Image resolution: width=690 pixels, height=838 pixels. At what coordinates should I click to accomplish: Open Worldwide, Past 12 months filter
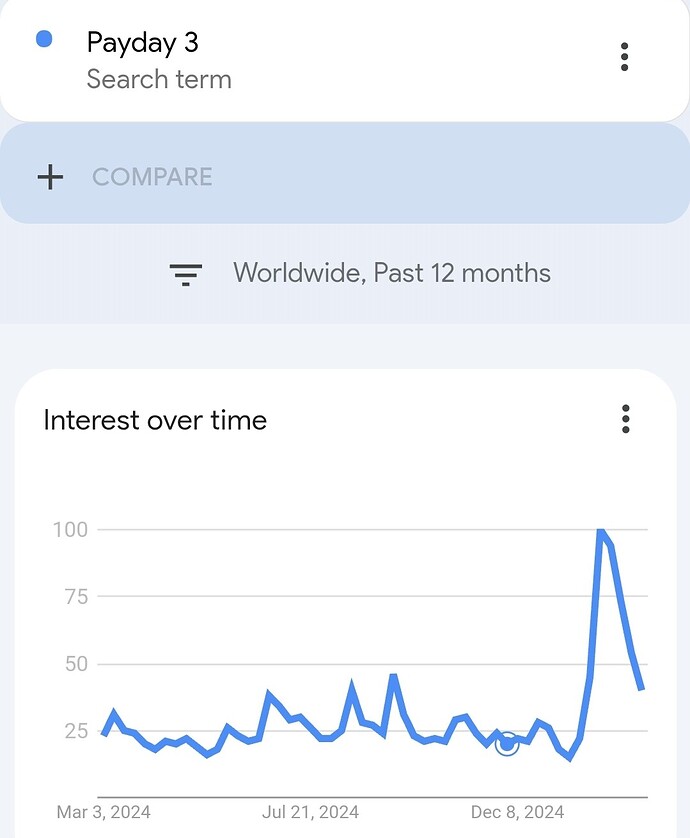(x=391, y=273)
